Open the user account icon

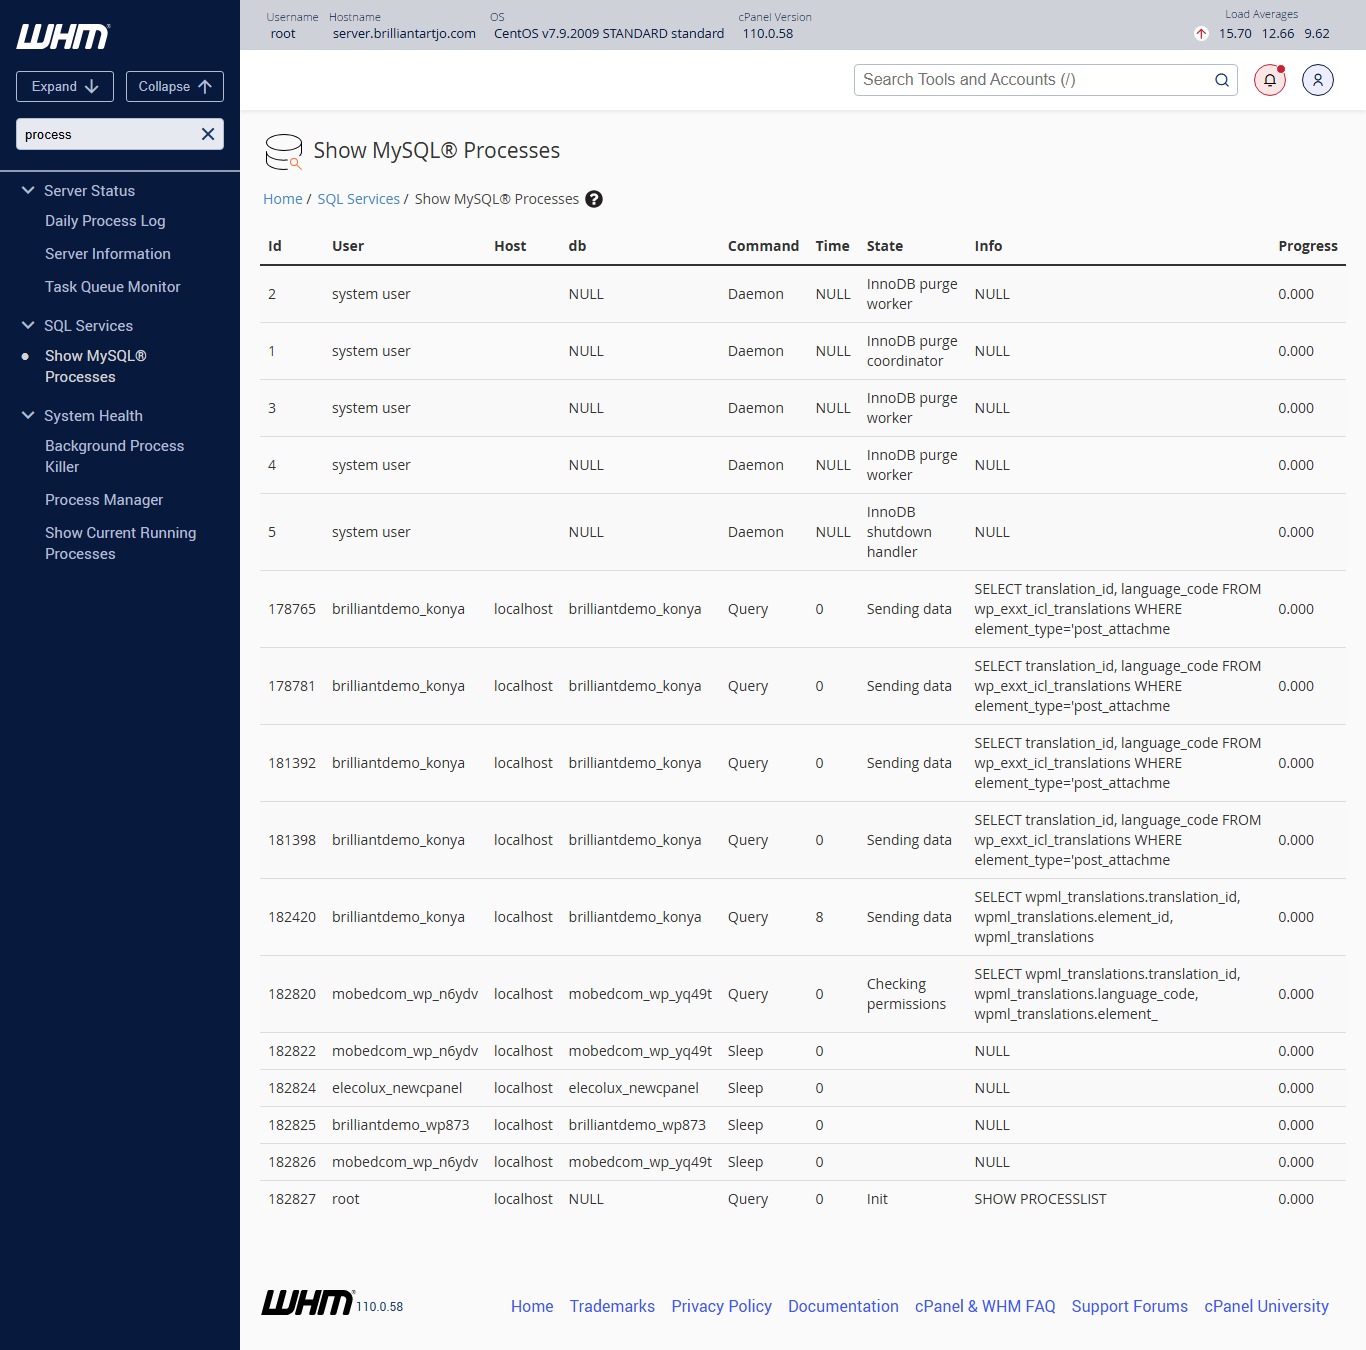click(1318, 80)
